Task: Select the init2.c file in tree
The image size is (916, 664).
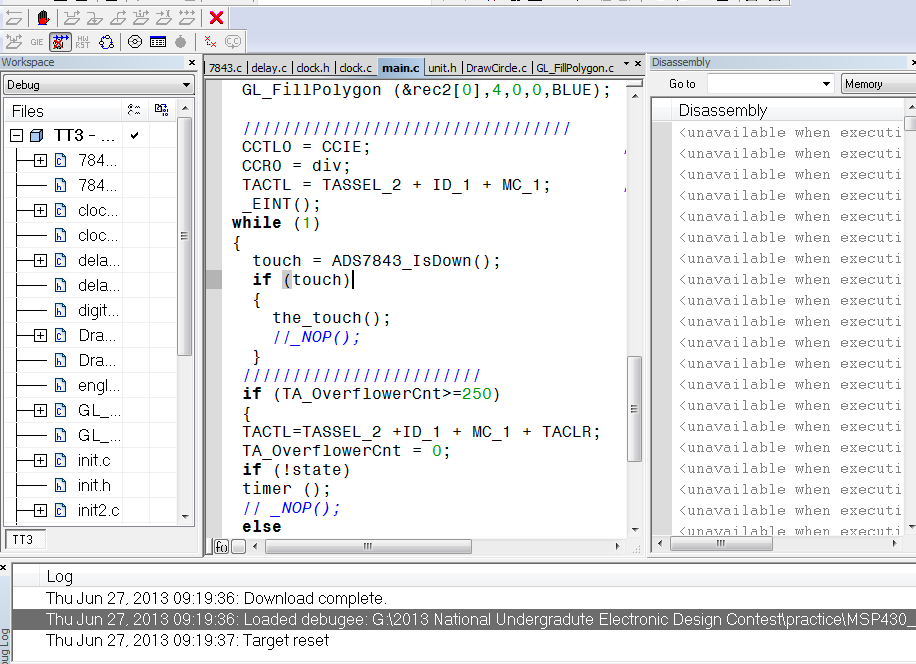Action: [98, 510]
